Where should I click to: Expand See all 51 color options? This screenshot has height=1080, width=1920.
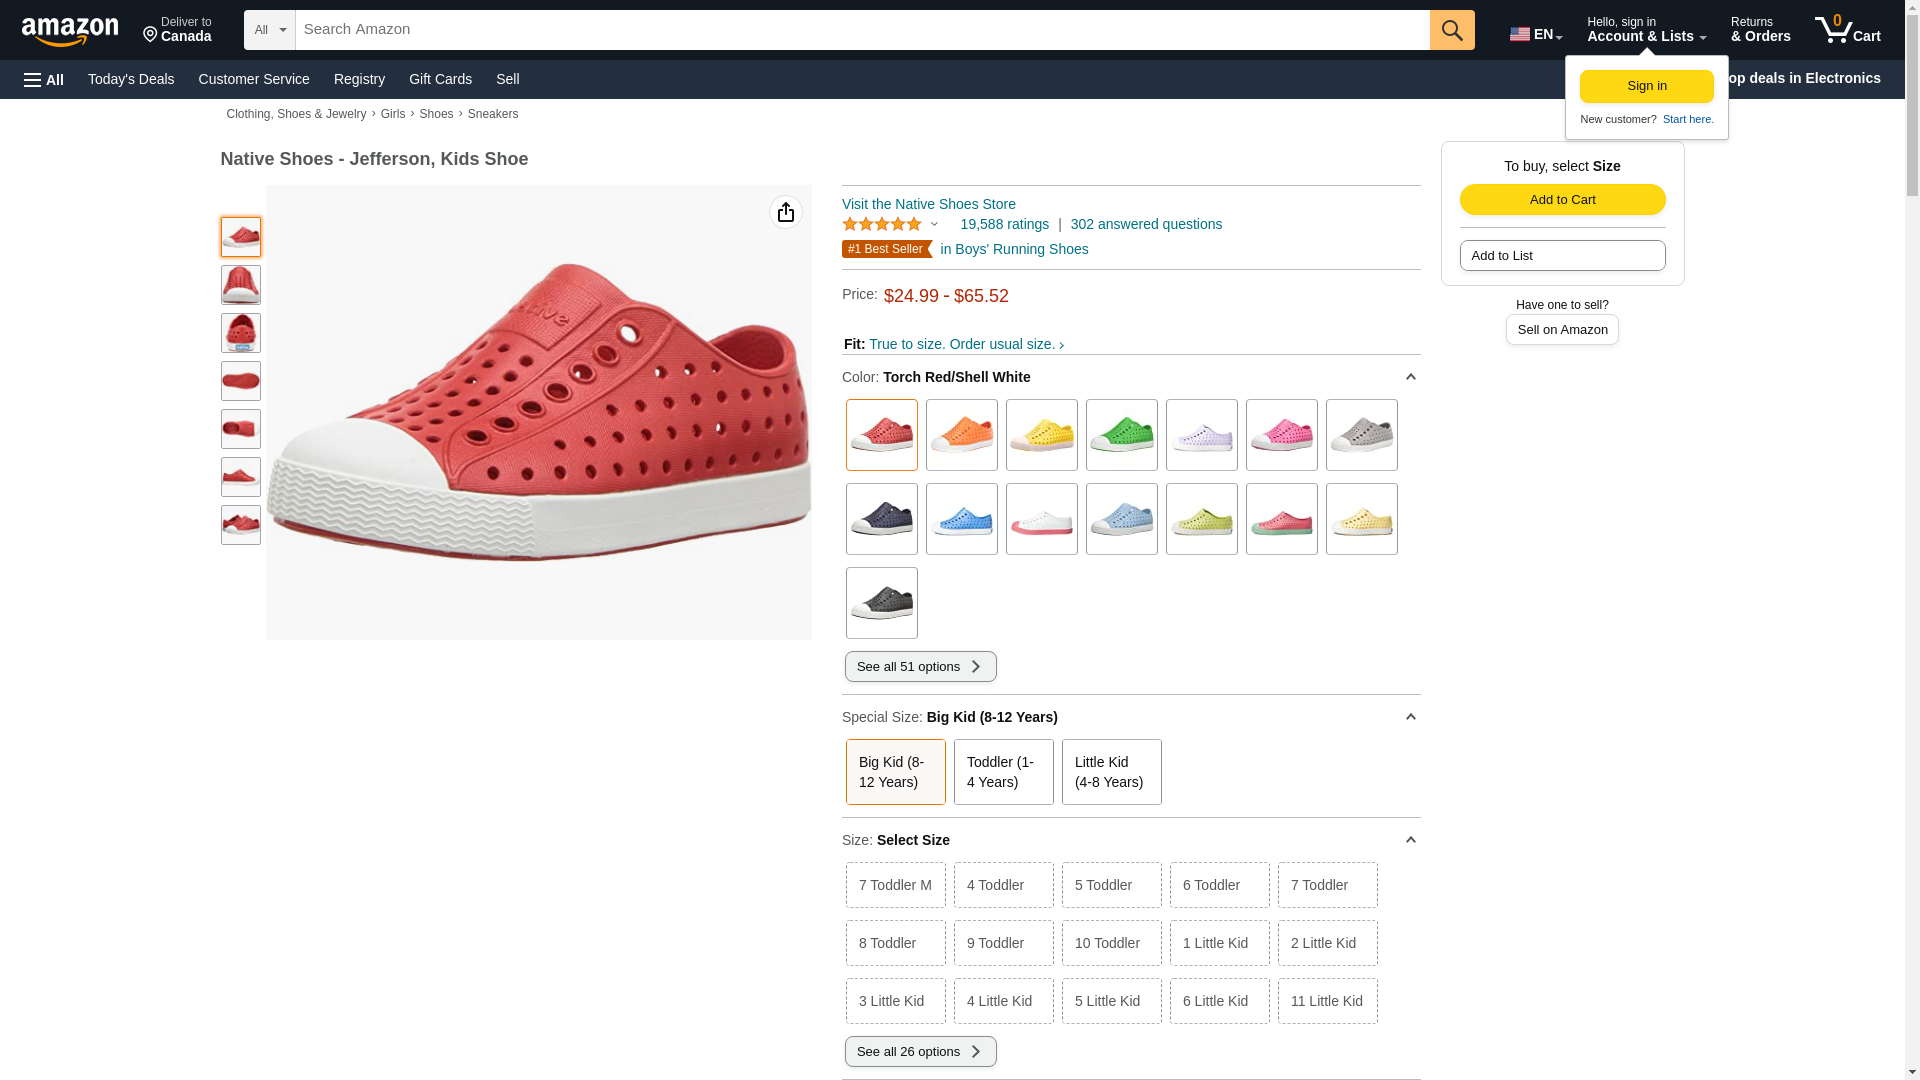pos(920,667)
